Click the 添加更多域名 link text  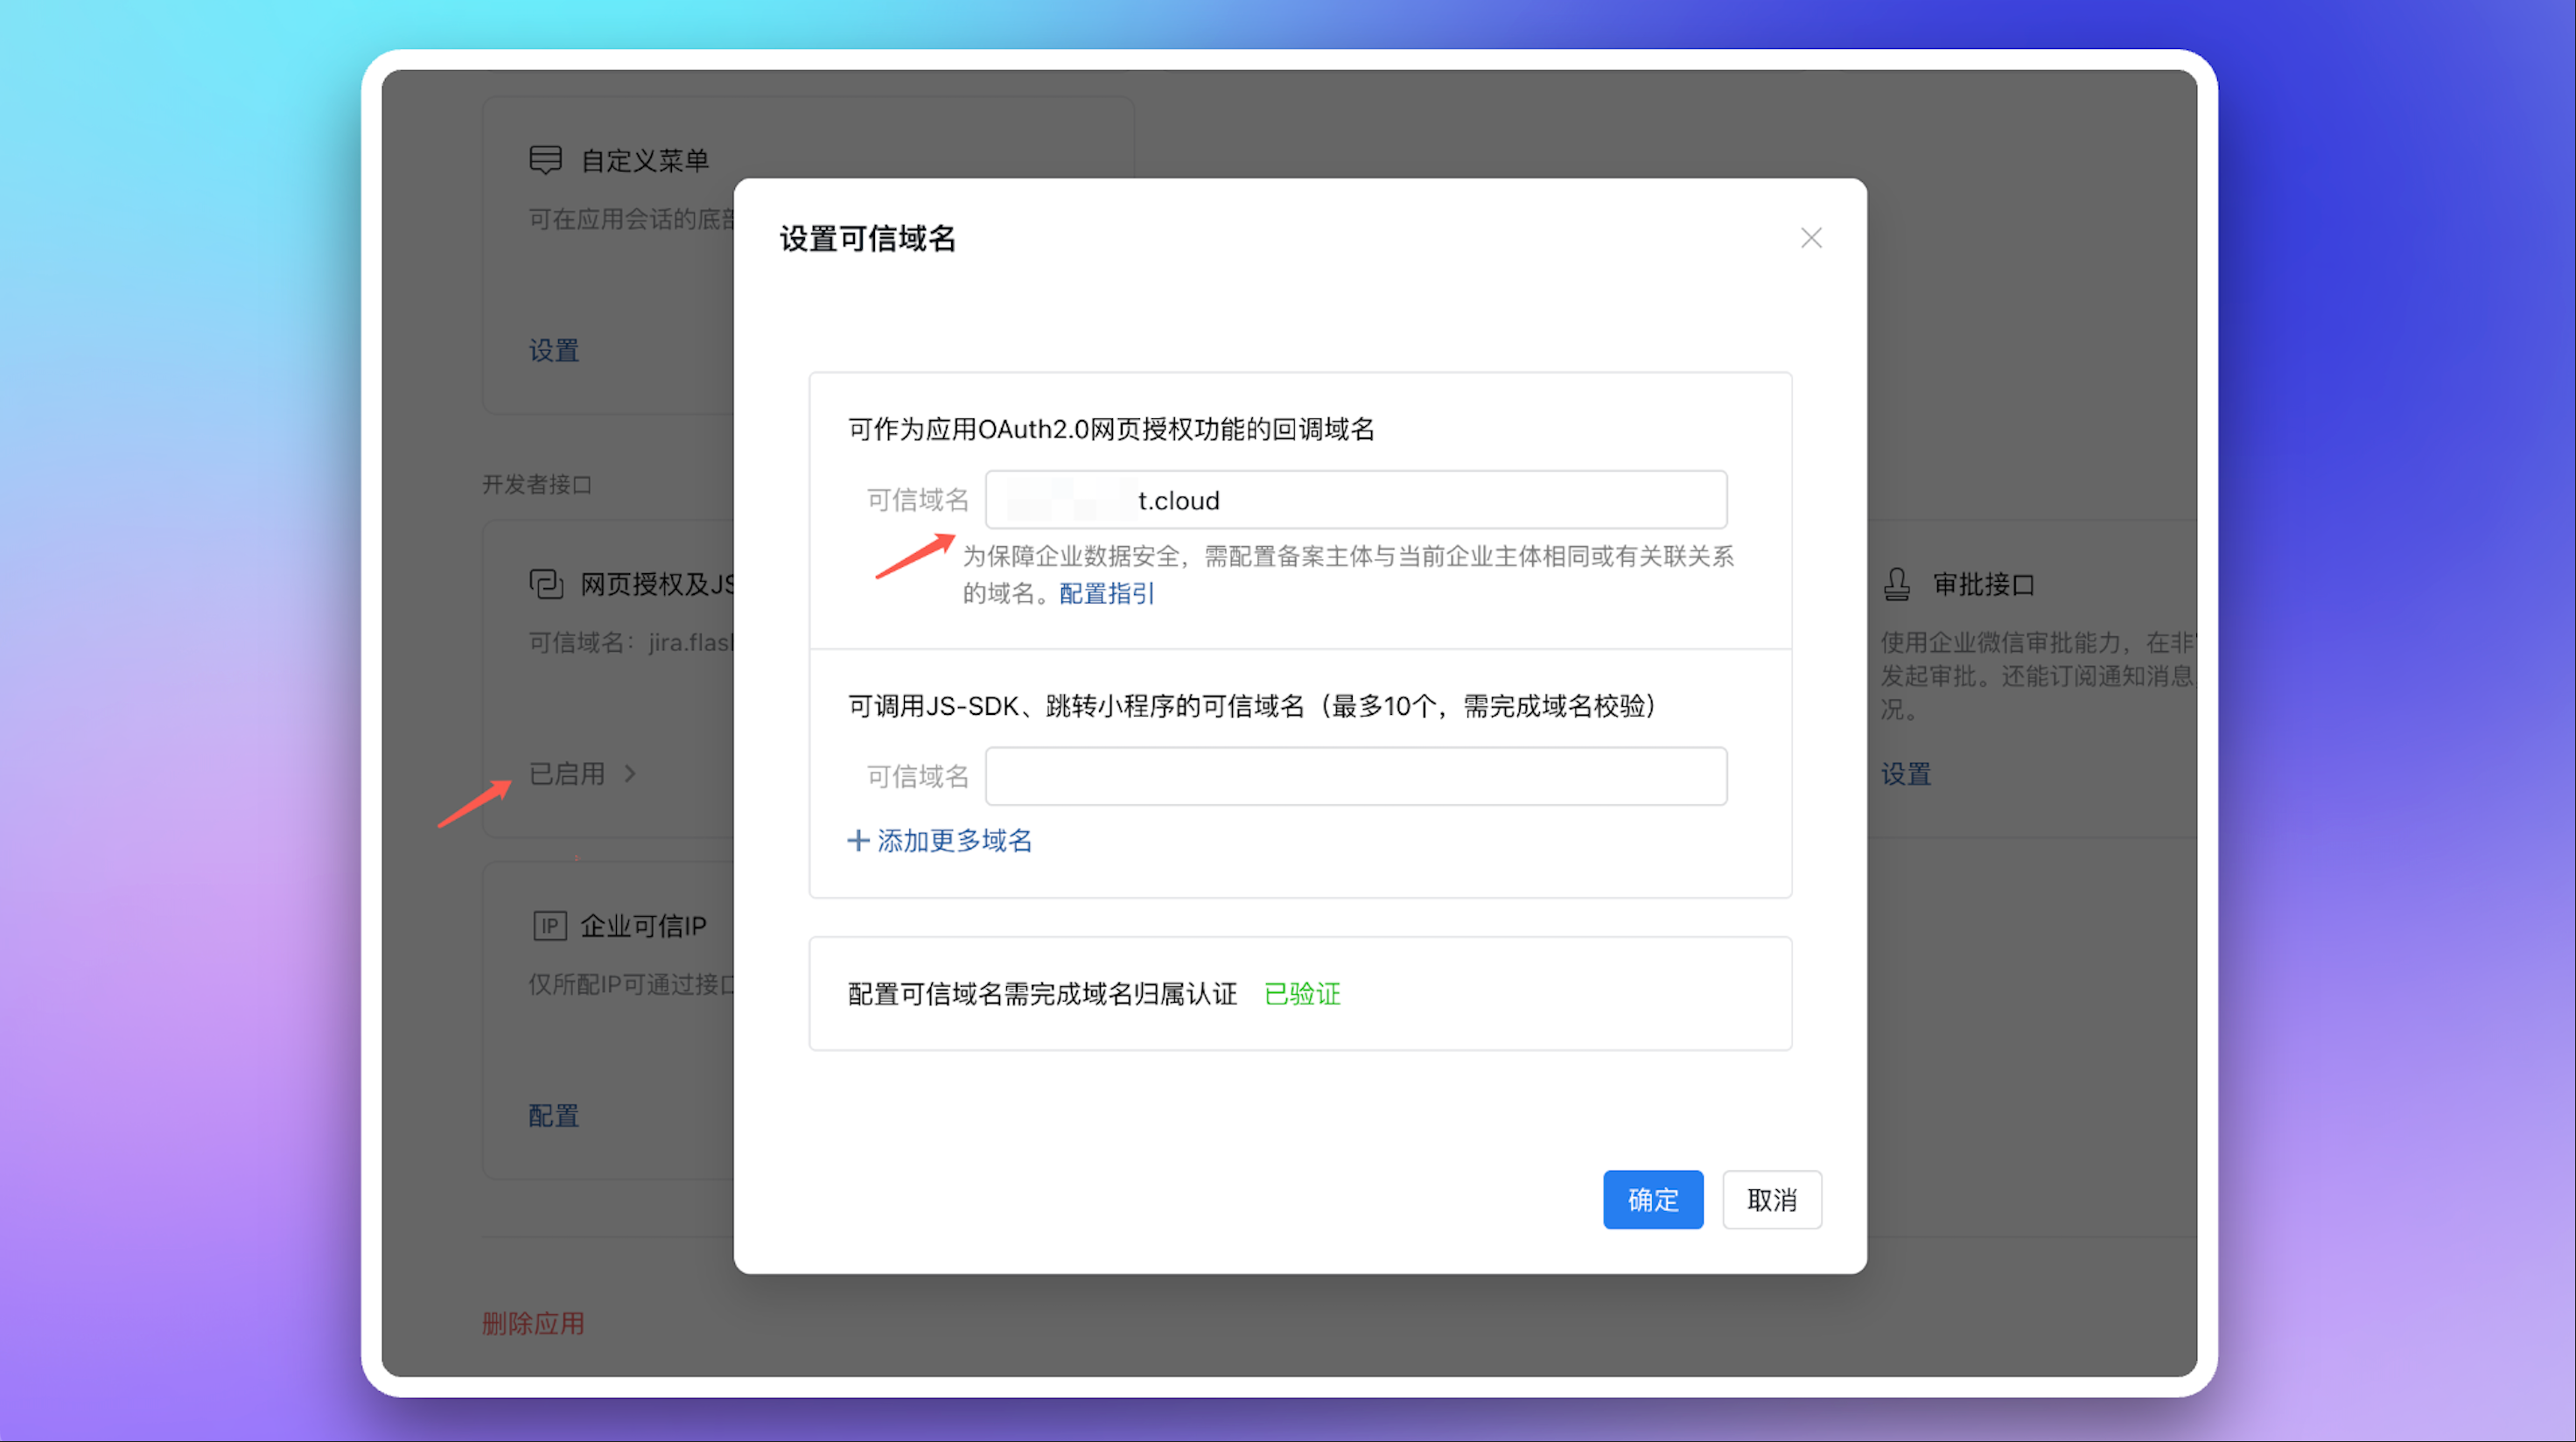coord(954,840)
